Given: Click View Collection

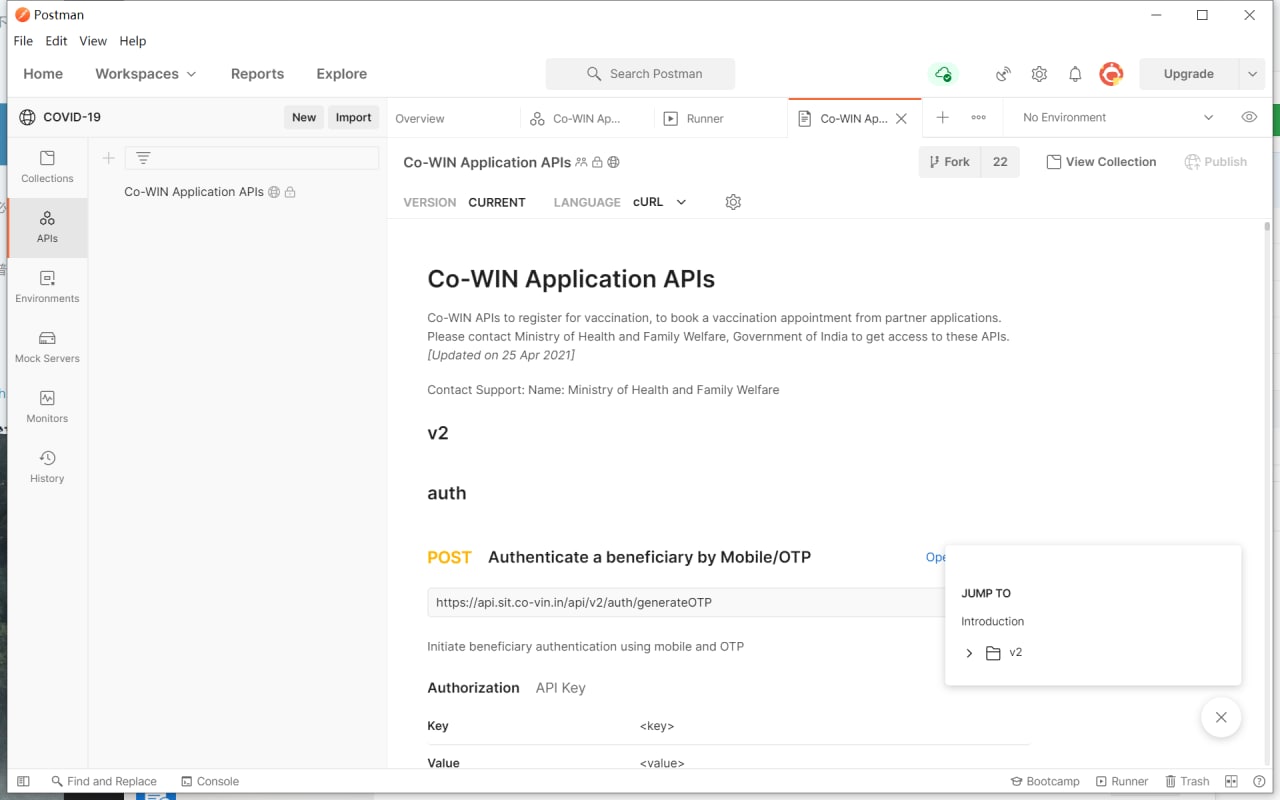Looking at the screenshot, I should click(1101, 162).
